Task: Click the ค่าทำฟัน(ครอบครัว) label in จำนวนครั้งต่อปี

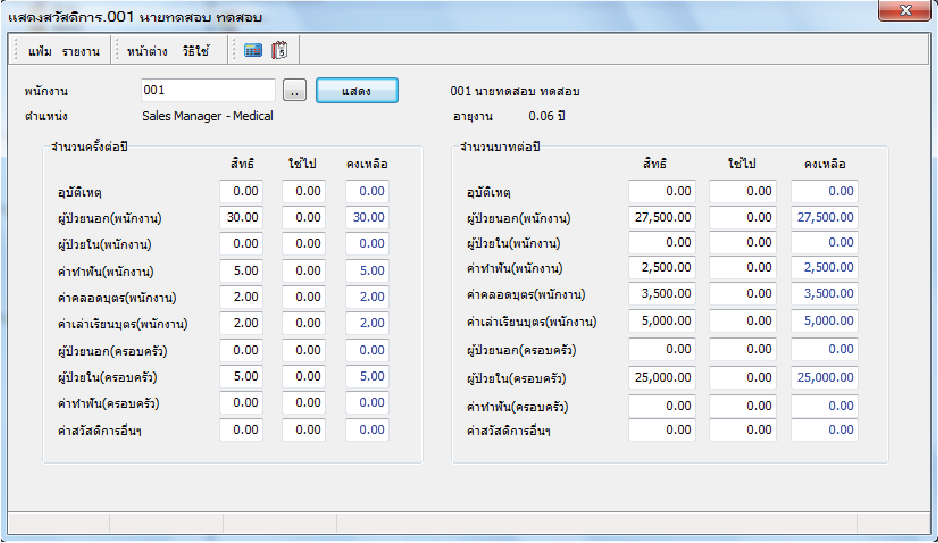Action: click(108, 404)
